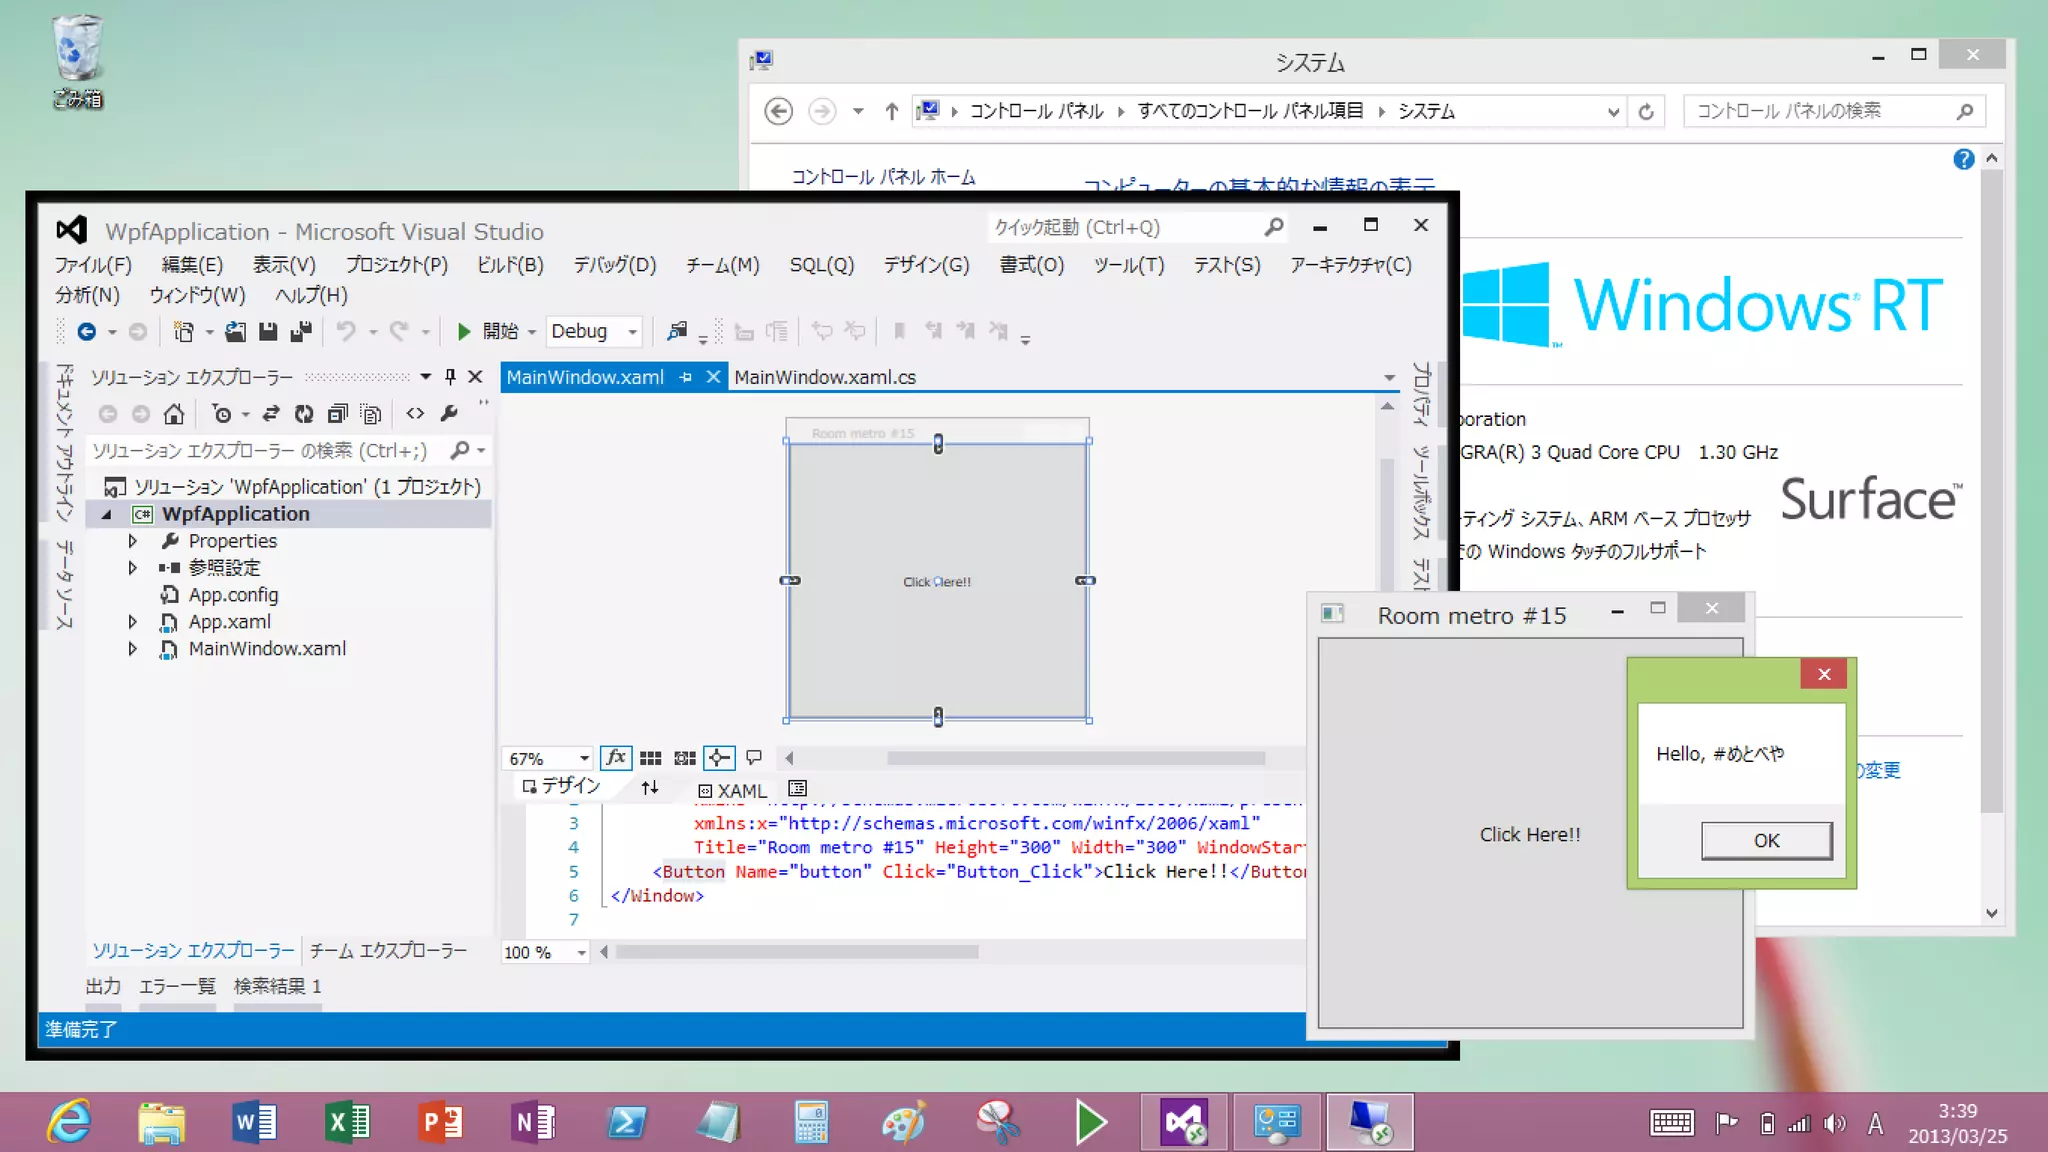Viewport: 2048px width, 1152px height.
Task: Click OK in the Hello message box
Action: click(1766, 841)
